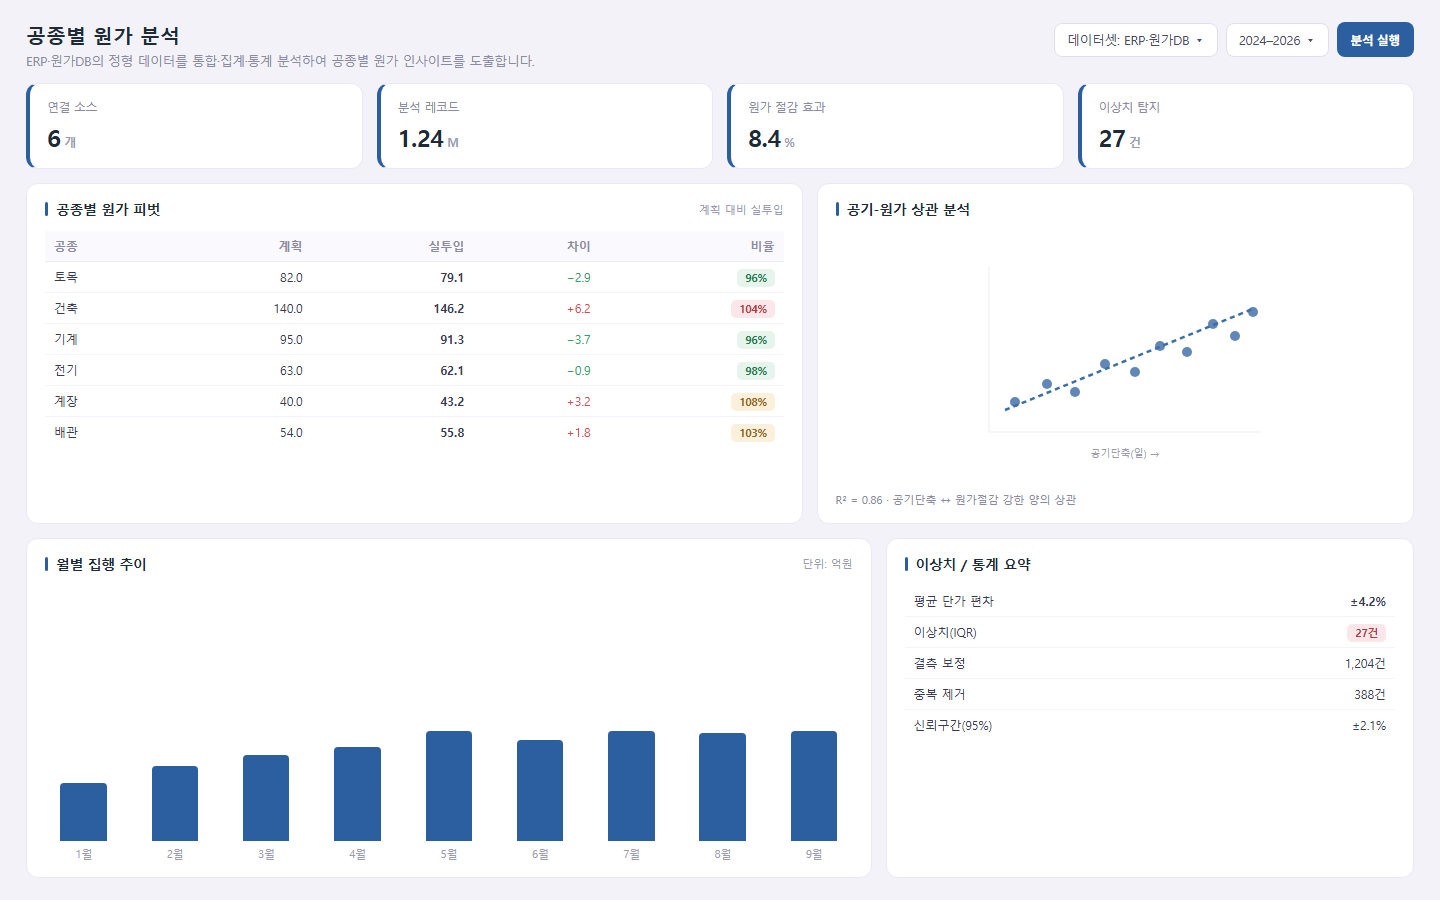Click the 월별 집행 추이 panel title
Image resolution: width=1440 pixels, height=900 pixels.
[101, 564]
